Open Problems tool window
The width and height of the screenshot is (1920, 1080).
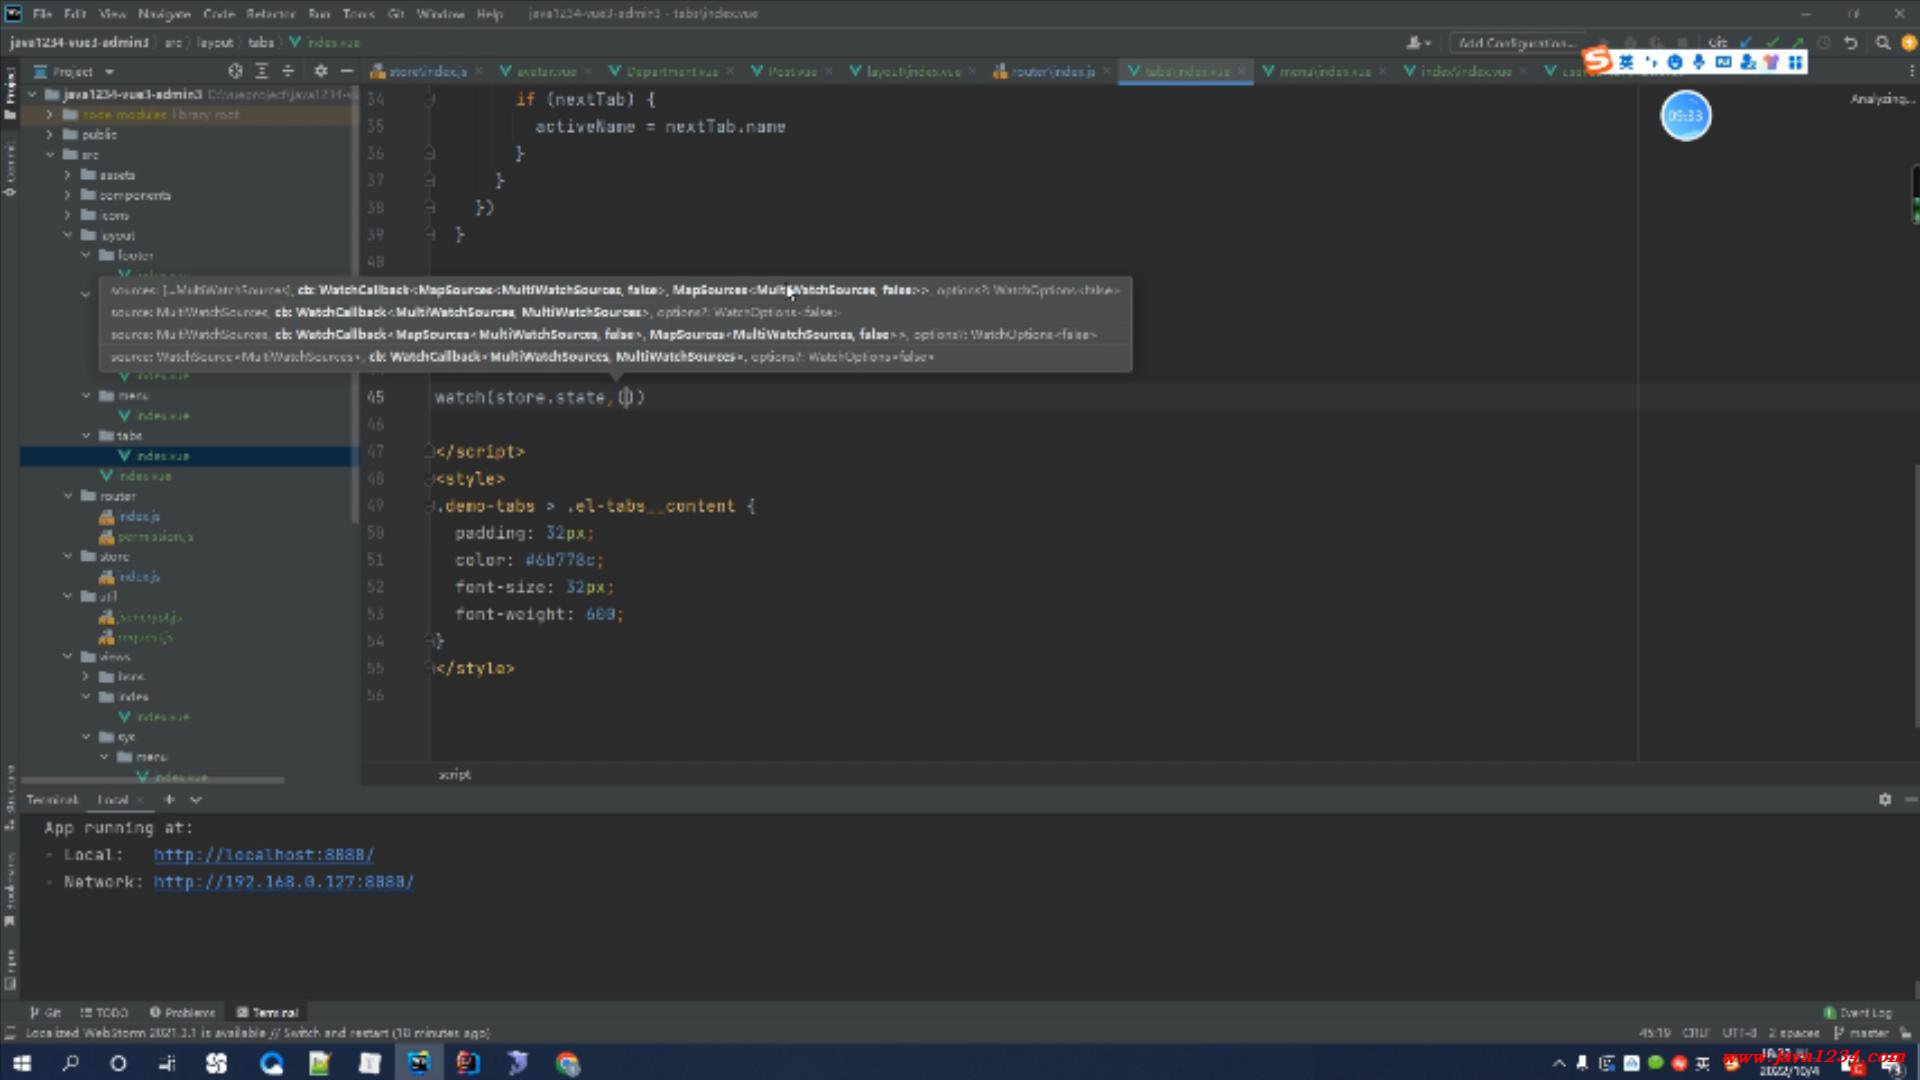pos(182,1012)
